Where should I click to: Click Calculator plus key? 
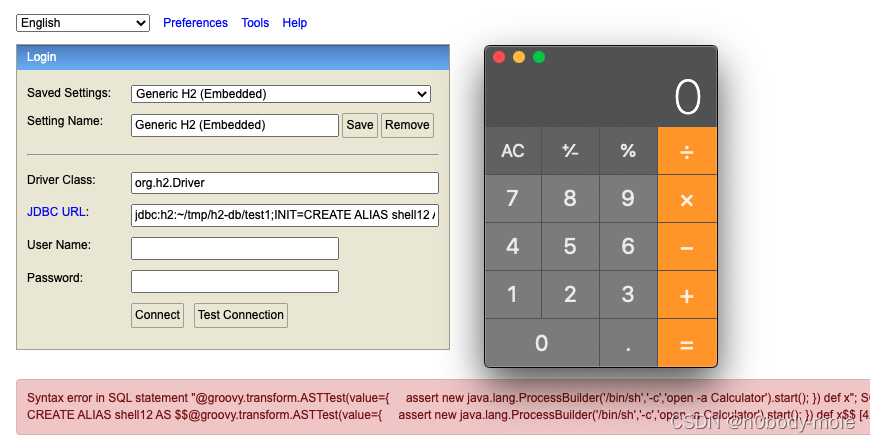coord(687,295)
